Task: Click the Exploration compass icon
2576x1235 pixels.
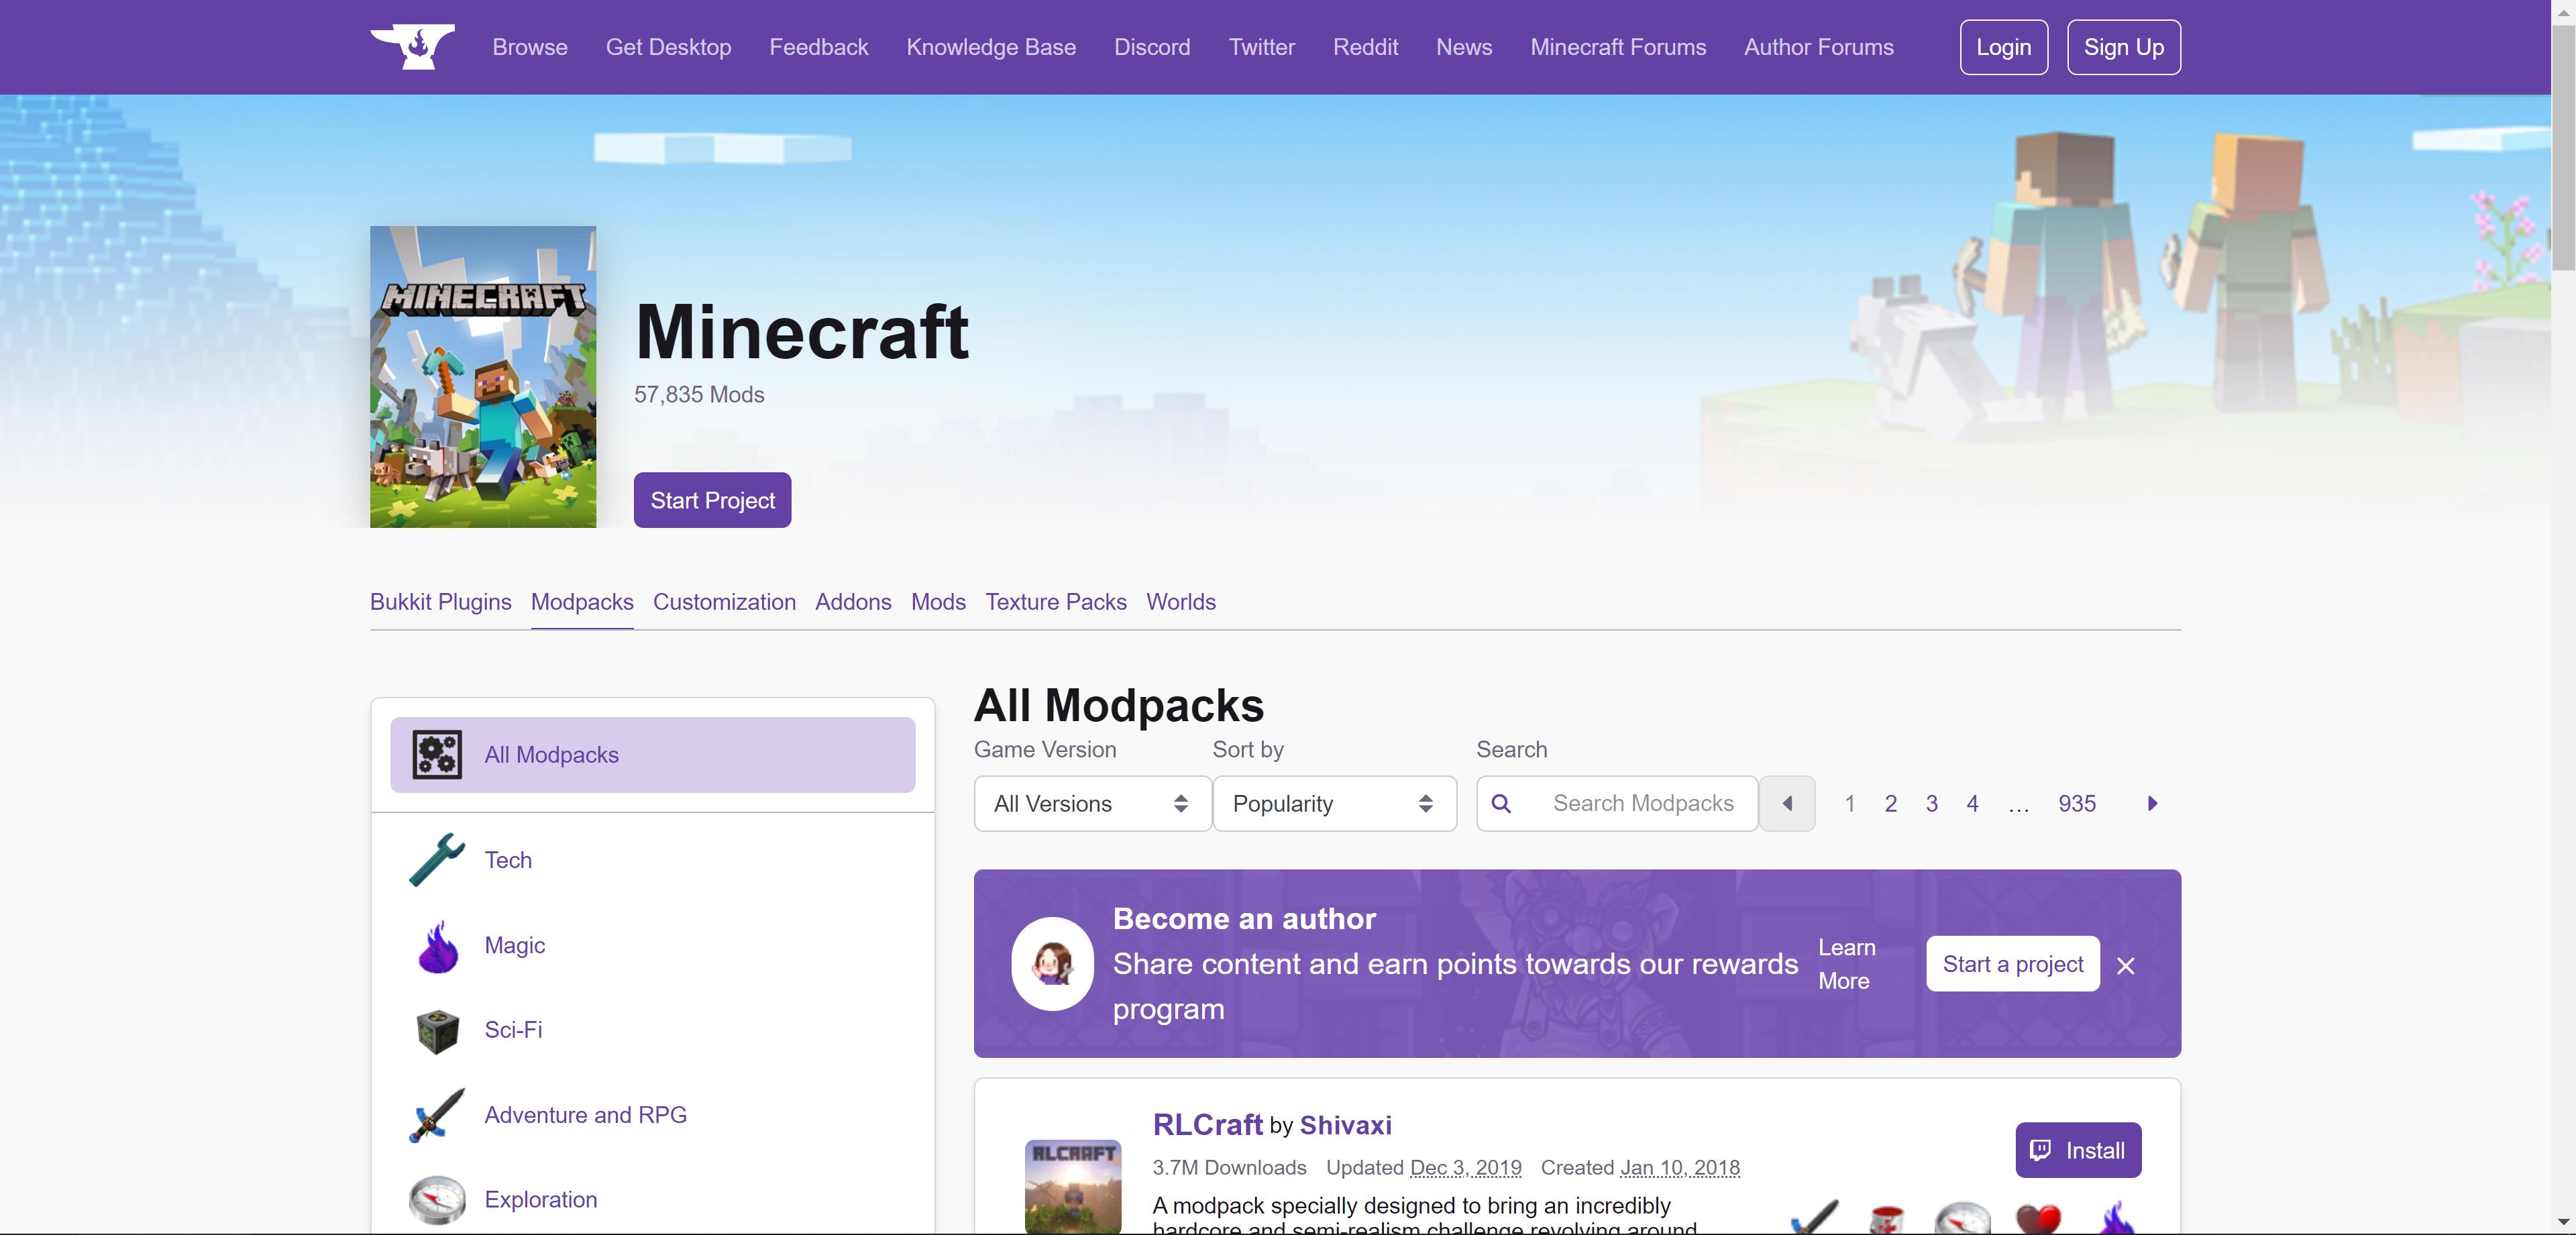Action: coord(437,1199)
